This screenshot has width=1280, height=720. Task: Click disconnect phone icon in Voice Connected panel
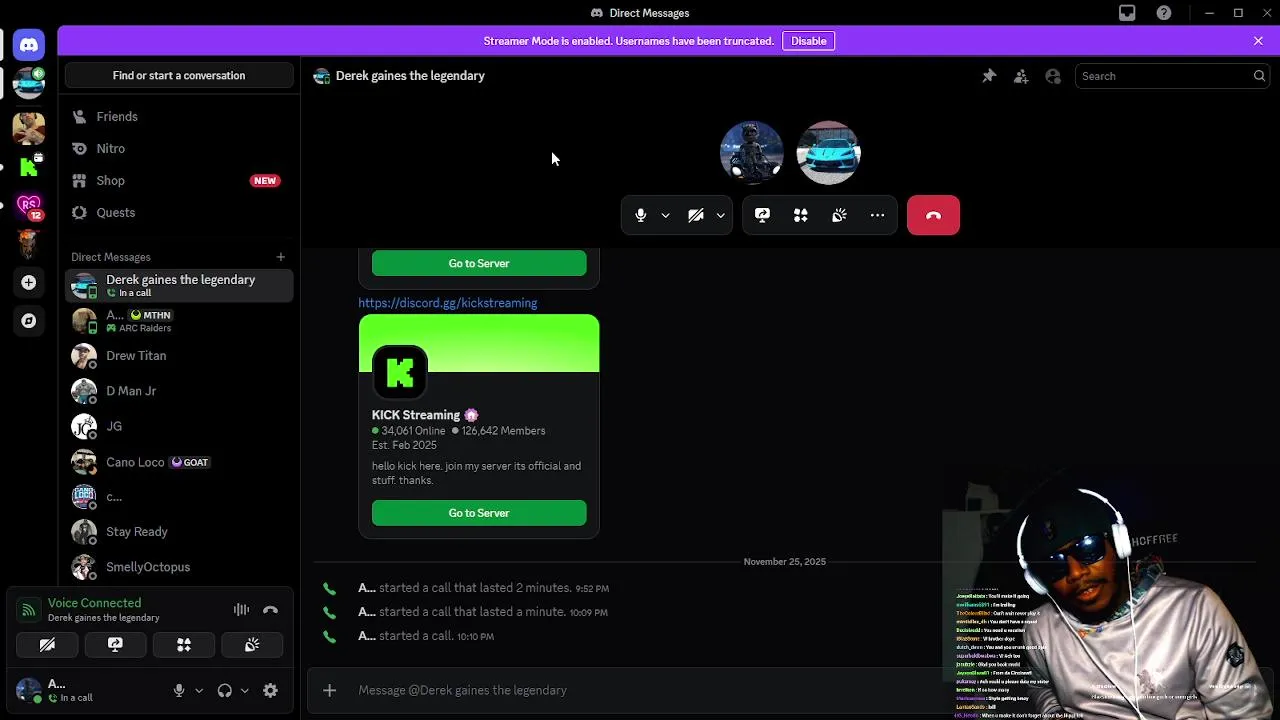pyautogui.click(x=270, y=610)
